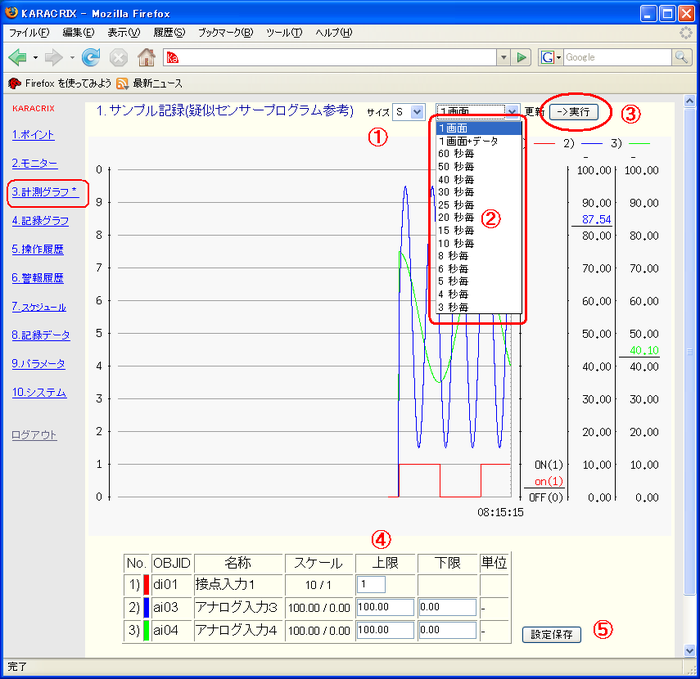Click the 設定保存 save settings button

(x=552, y=634)
